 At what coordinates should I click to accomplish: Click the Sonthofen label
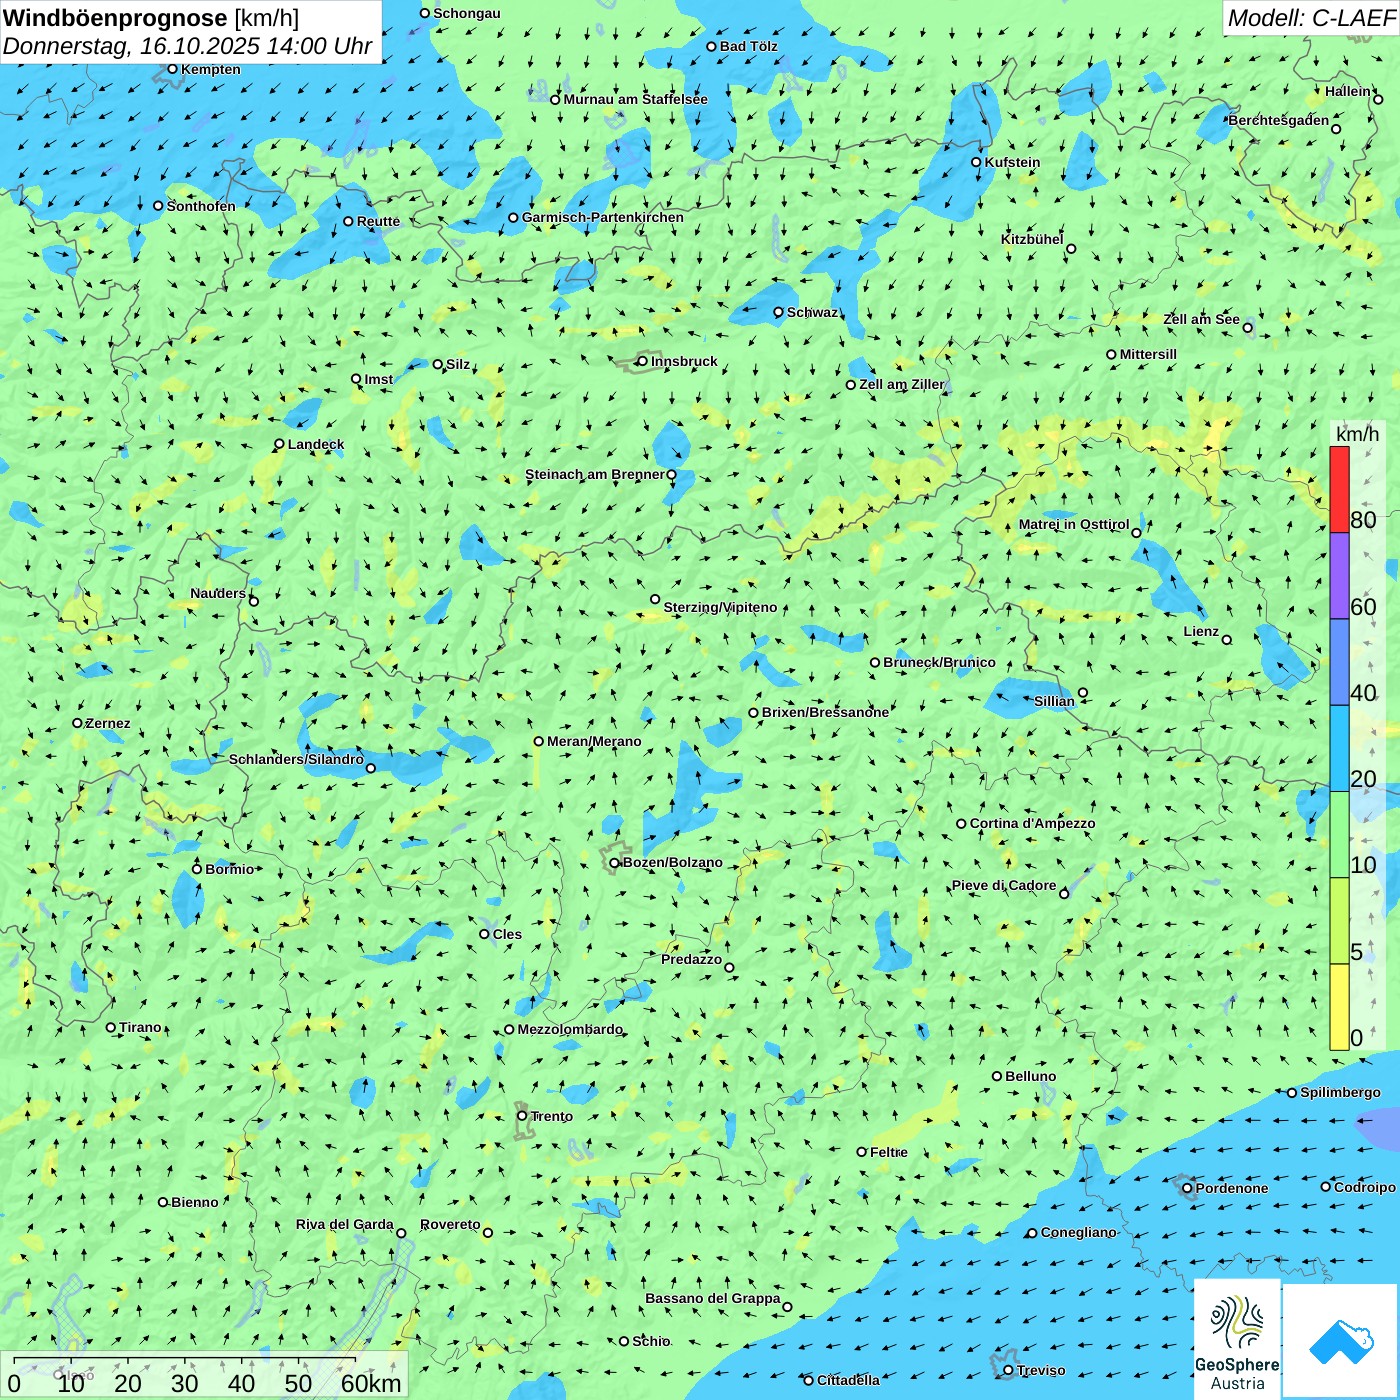(201, 206)
